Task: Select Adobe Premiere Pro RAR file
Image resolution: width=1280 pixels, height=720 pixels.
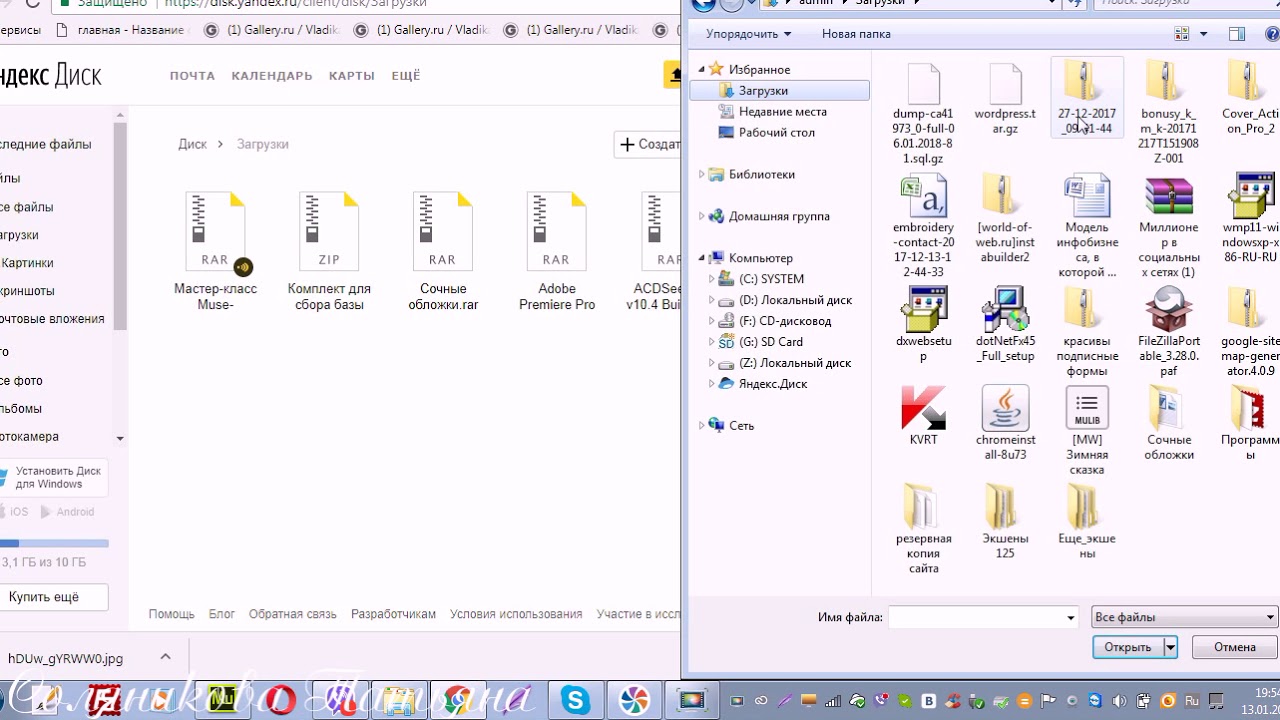Action: [x=557, y=250]
